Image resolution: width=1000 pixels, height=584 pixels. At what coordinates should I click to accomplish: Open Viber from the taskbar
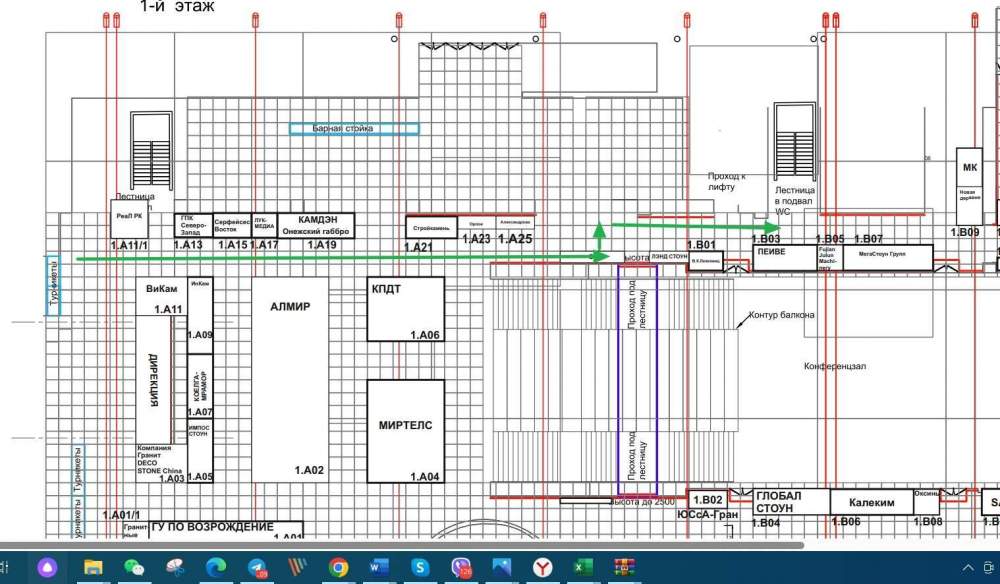pyautogui.click(x=461, y=567)
